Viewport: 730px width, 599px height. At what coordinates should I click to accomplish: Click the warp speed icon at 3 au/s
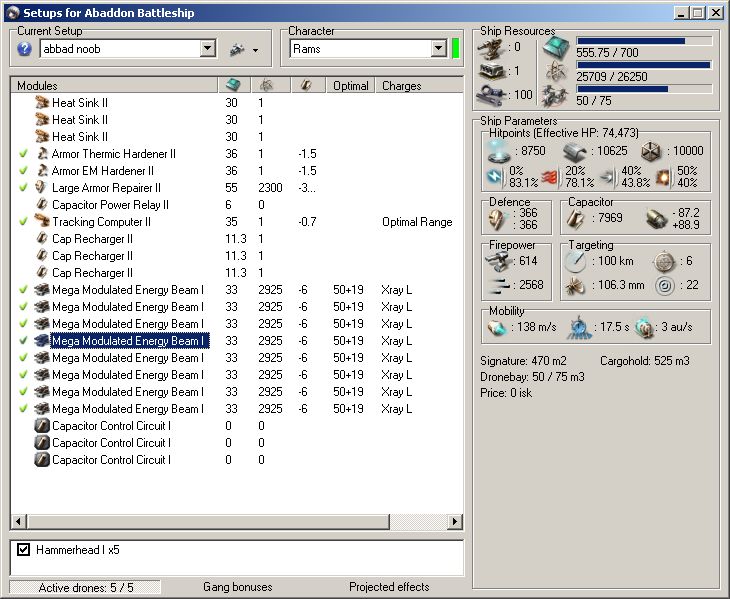(645, 328)
